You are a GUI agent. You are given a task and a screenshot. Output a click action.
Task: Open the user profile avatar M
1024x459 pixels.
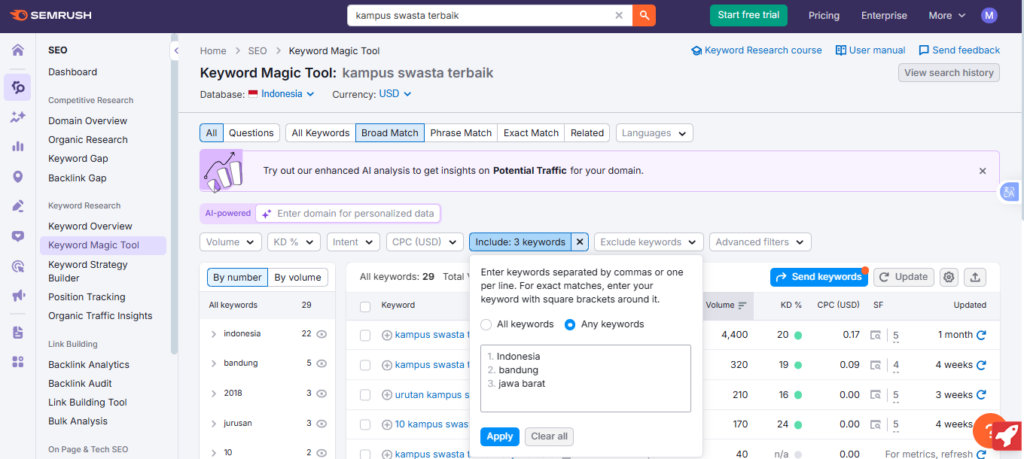coord(989,16)
